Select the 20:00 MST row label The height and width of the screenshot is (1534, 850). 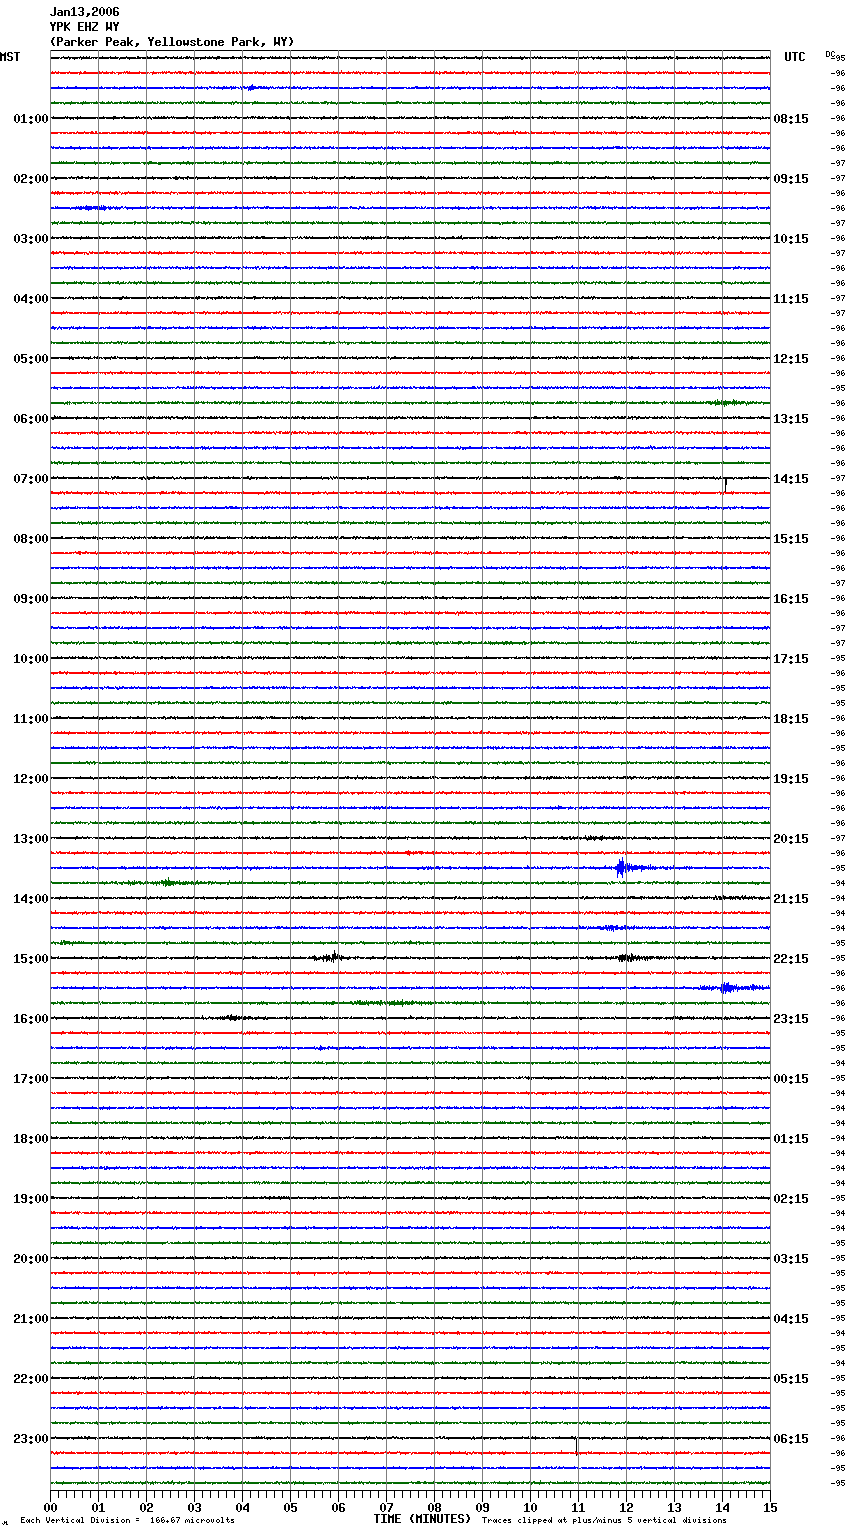31,1259
